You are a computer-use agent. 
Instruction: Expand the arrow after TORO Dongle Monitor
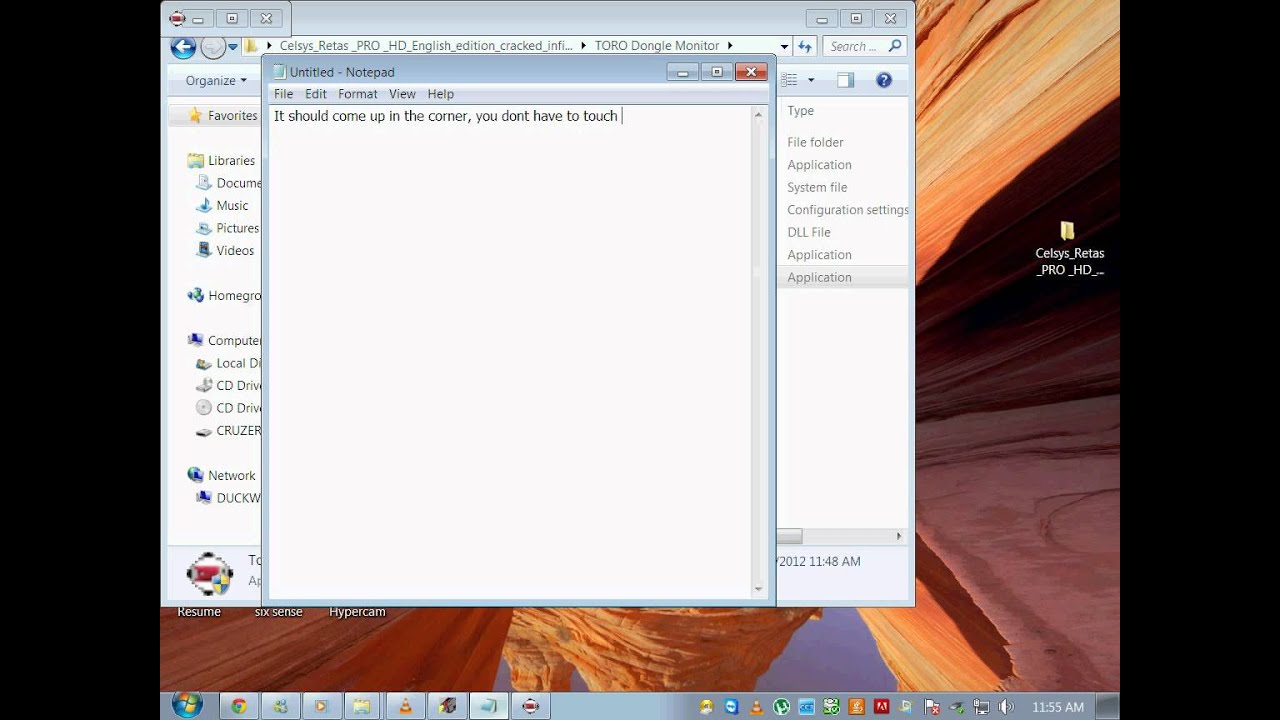click(x=730, y=46)
